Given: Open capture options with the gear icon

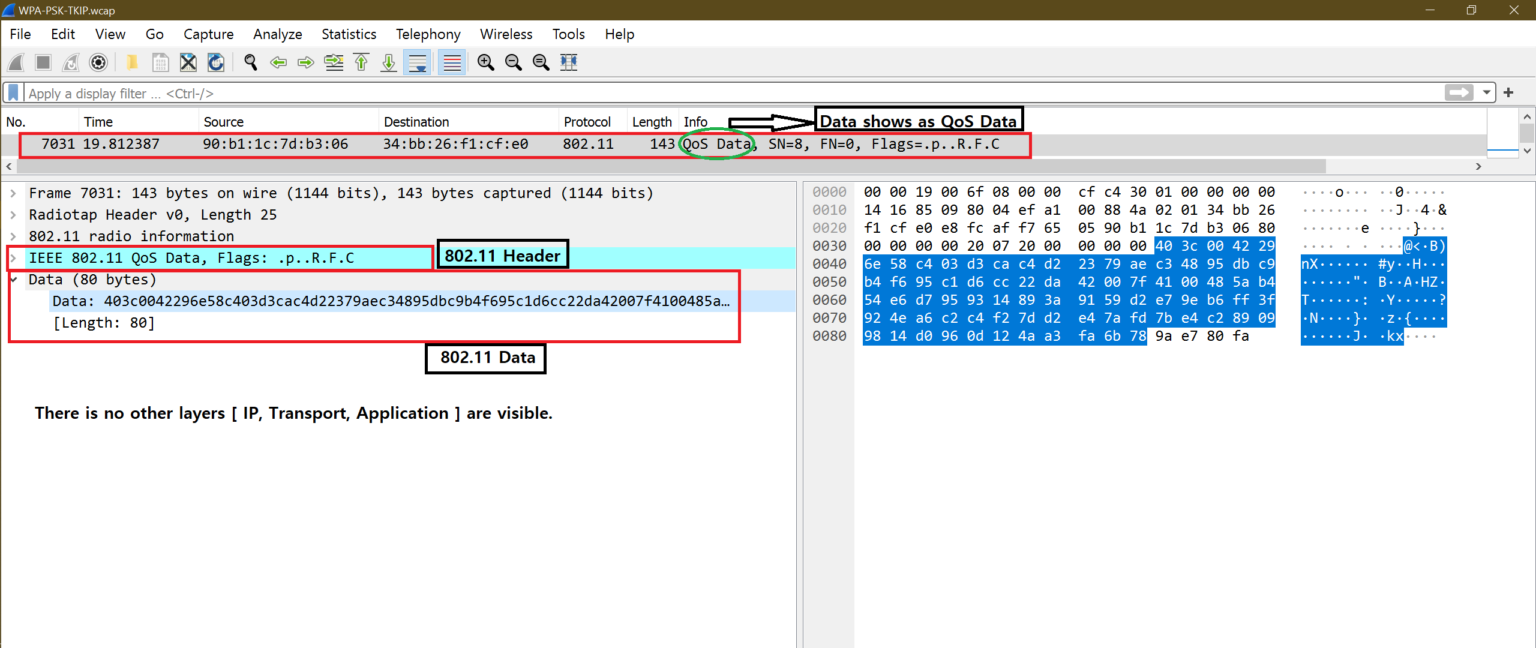Looking at the screenshot, I should (97, 62).
